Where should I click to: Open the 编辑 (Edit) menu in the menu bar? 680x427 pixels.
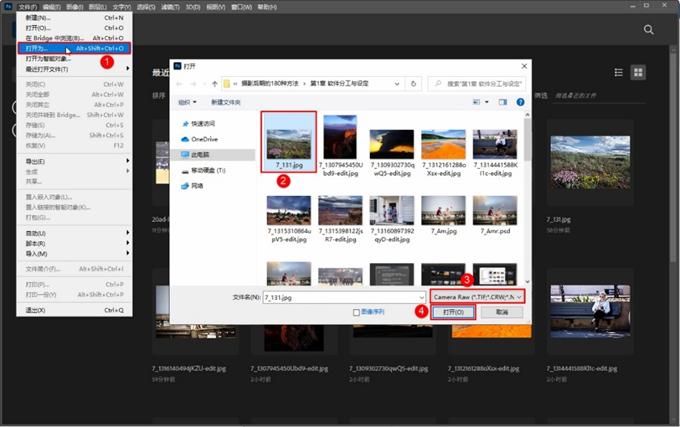click(x=49, y=7)
